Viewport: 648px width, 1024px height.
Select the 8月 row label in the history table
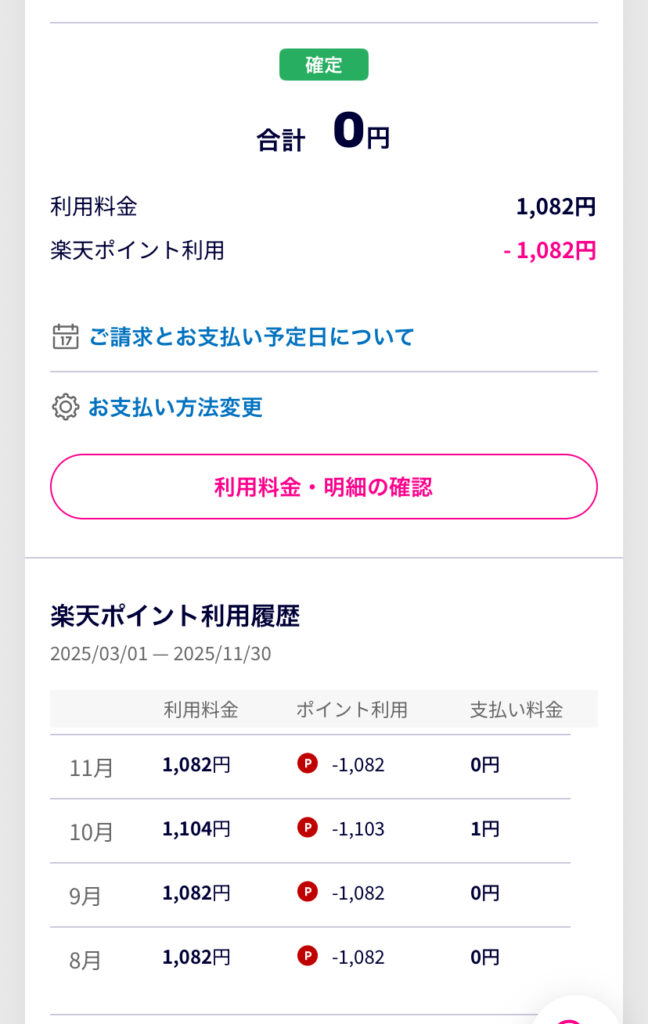coord(86,960)
